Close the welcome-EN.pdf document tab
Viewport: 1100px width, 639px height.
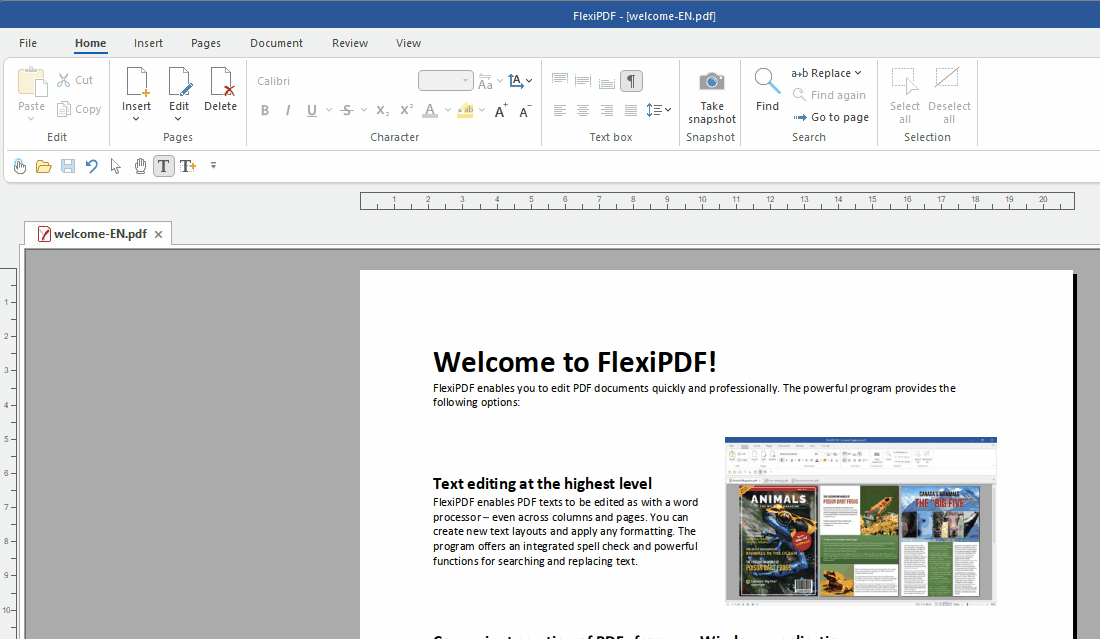[158, 234]
